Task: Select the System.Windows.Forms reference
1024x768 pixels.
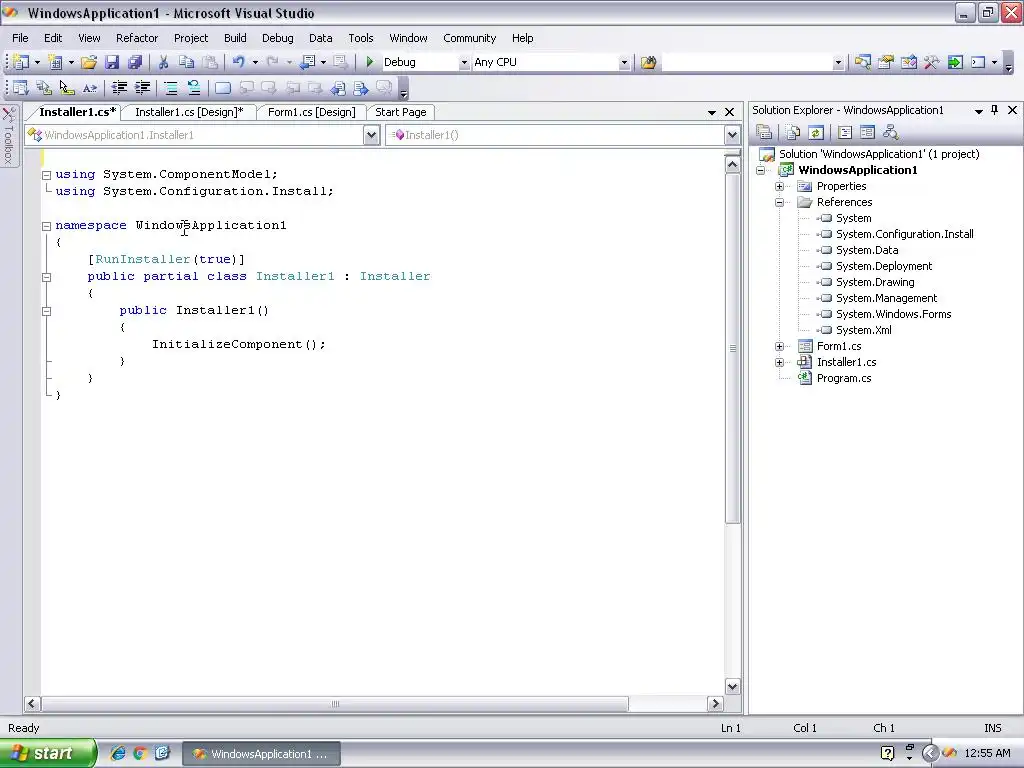Action: [893, 314]
